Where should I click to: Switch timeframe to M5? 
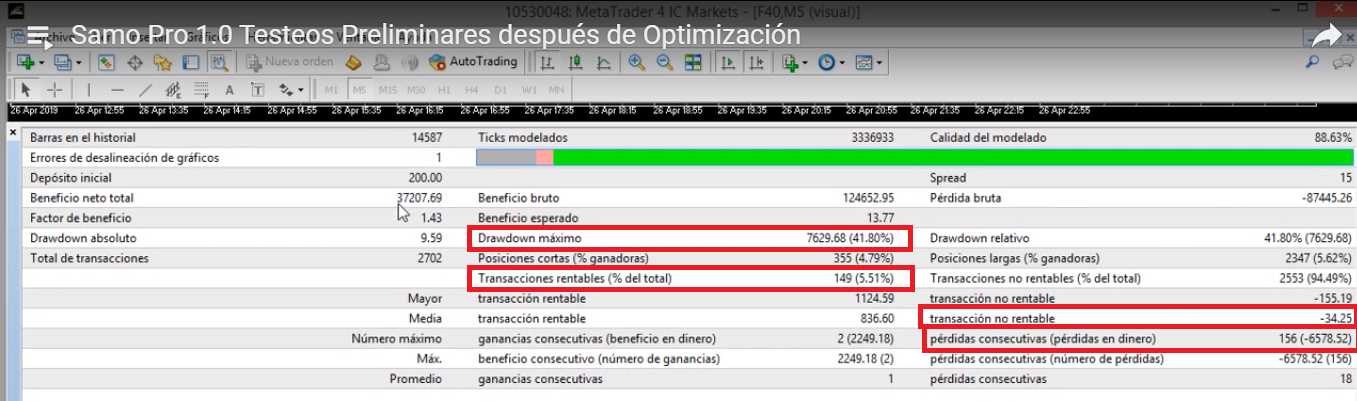coord(359,89)
